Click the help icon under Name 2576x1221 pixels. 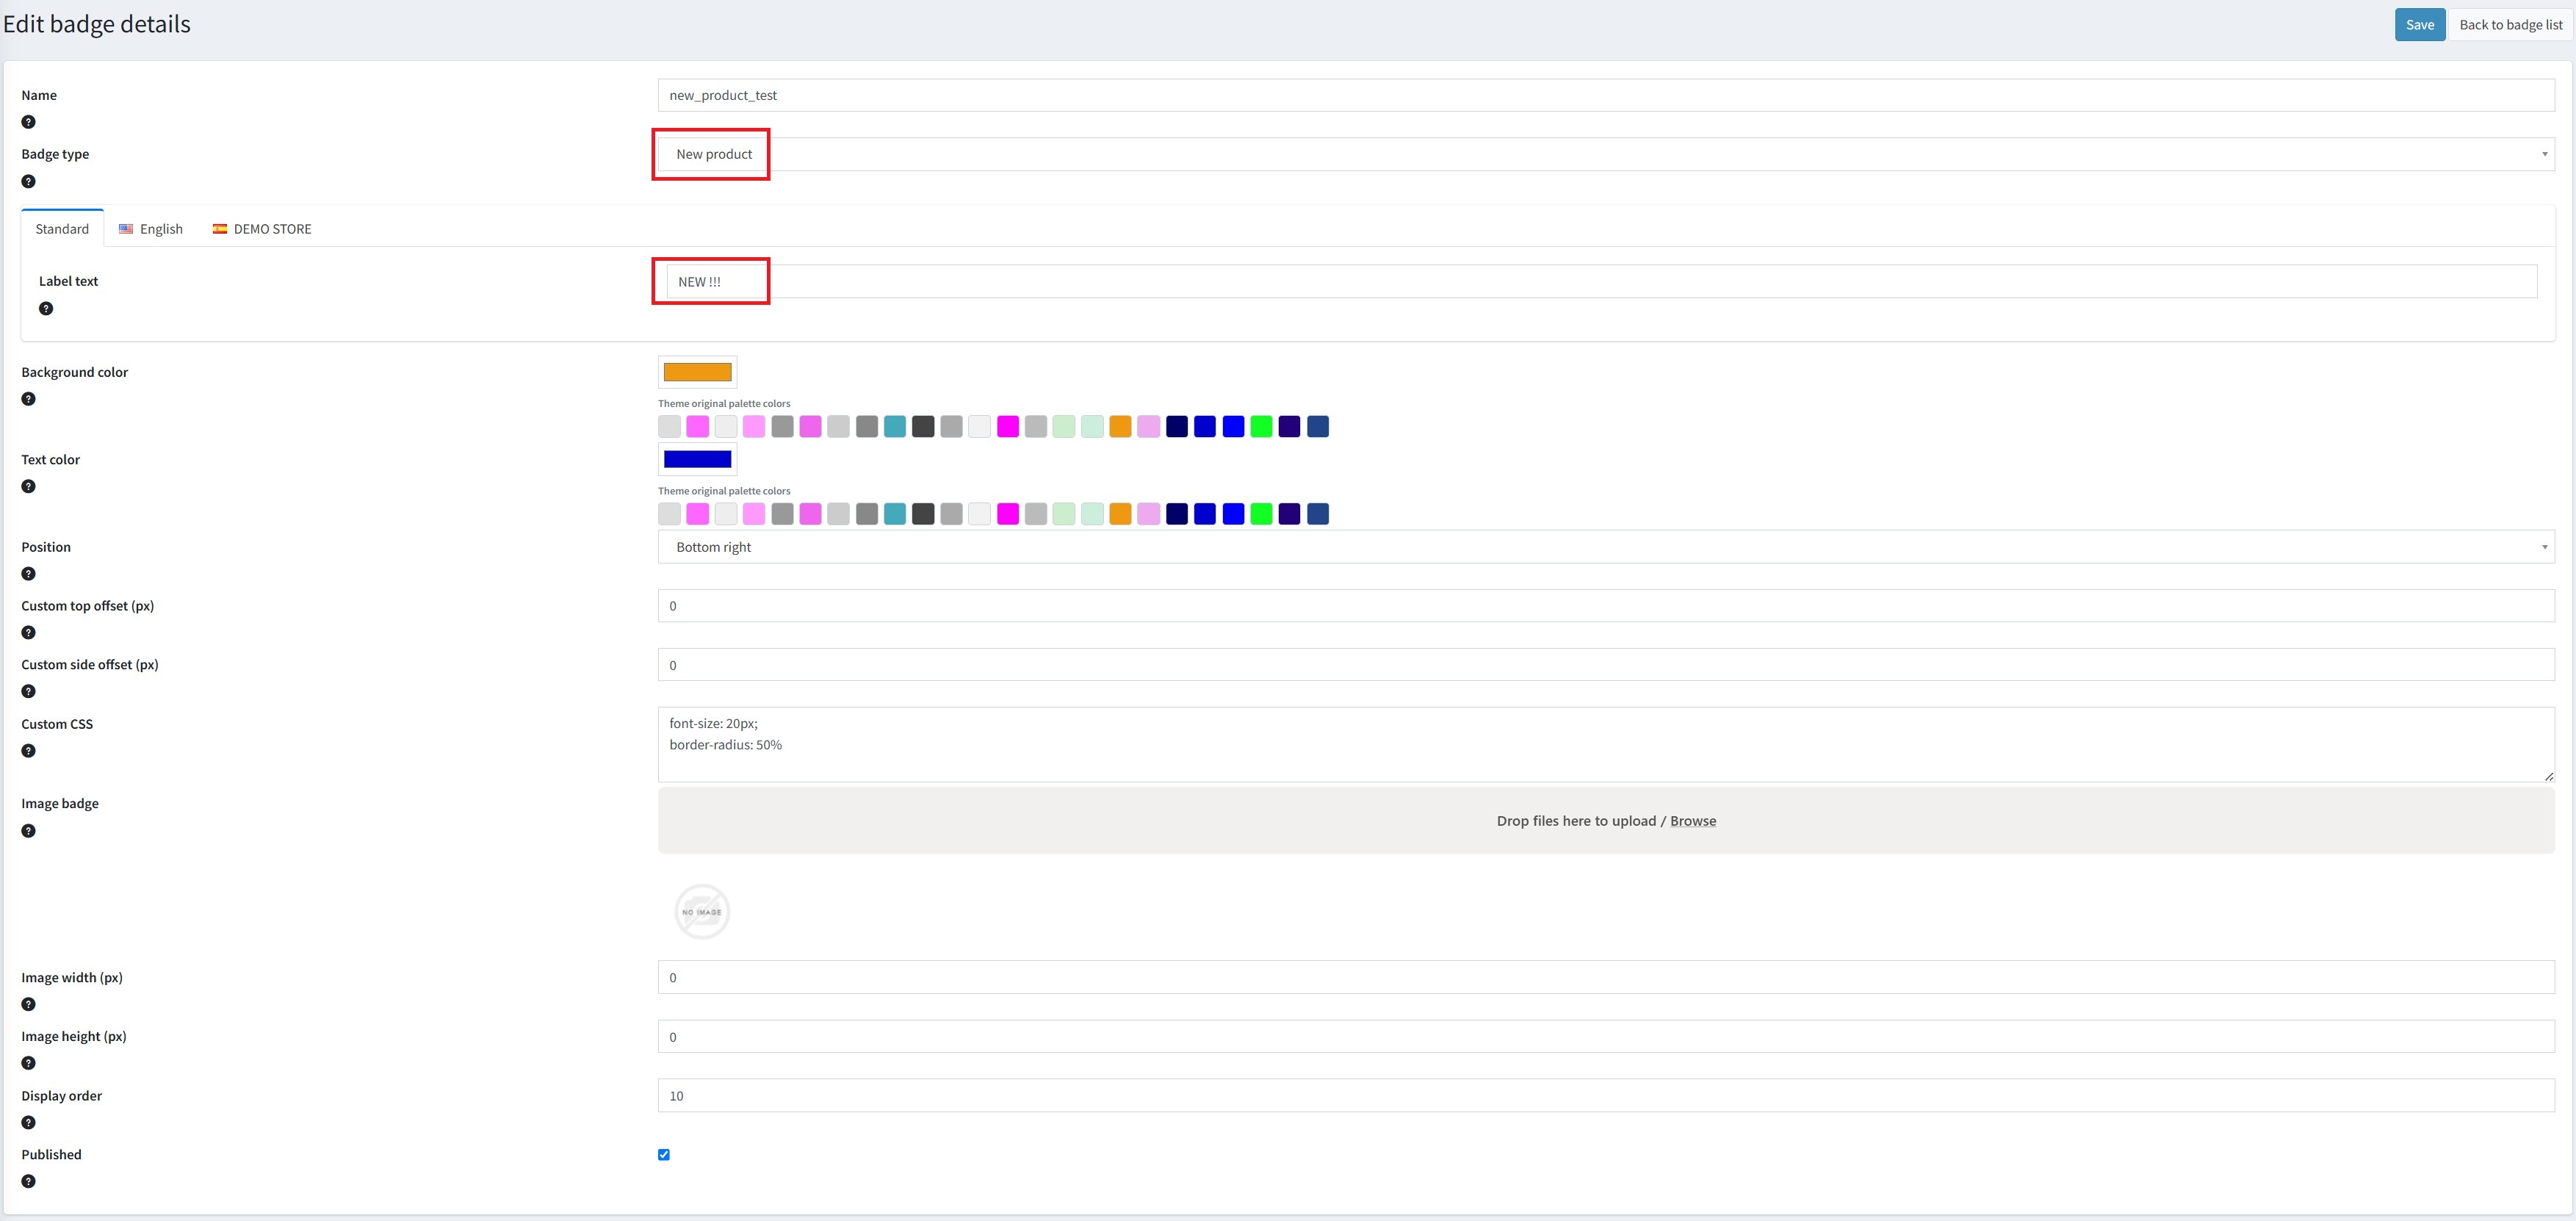pyautogui.click(x=28, y=122)
